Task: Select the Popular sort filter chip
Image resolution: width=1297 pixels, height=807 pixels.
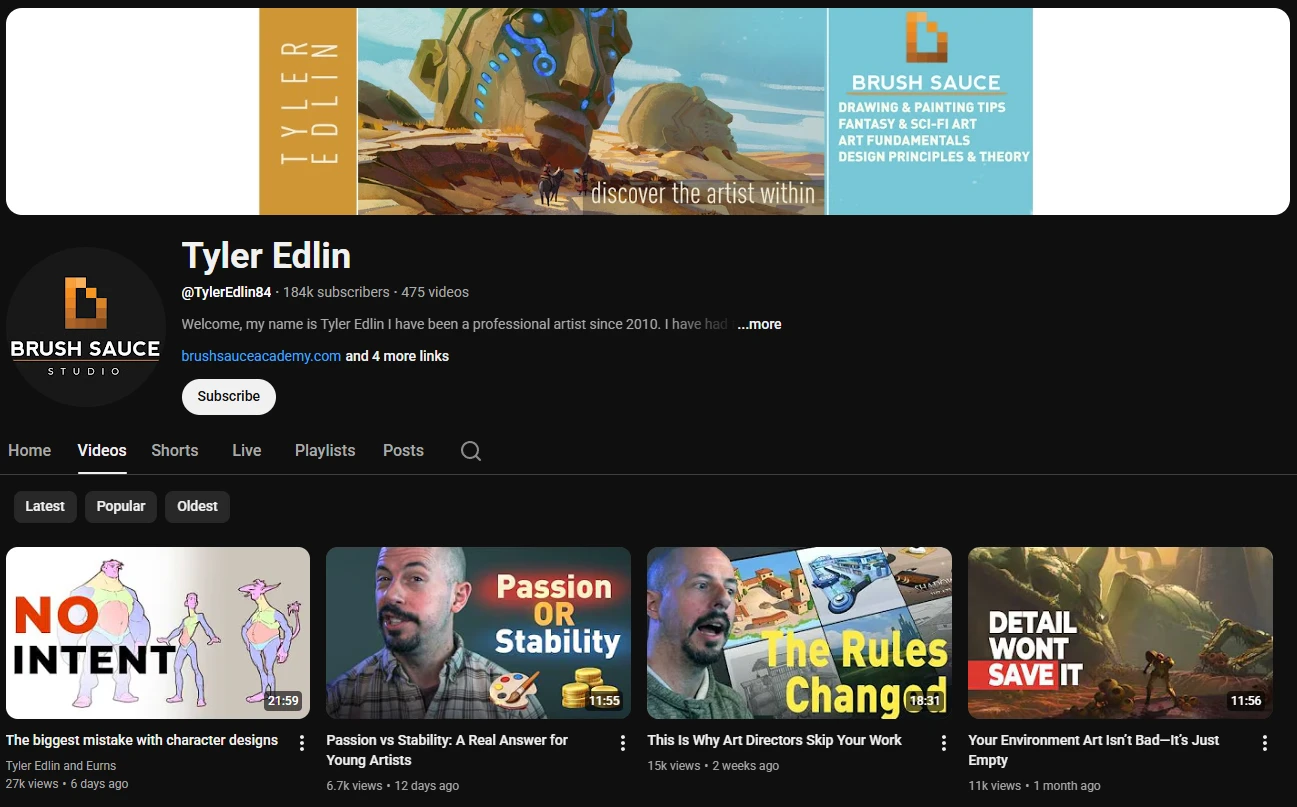Action: [121, 506]
